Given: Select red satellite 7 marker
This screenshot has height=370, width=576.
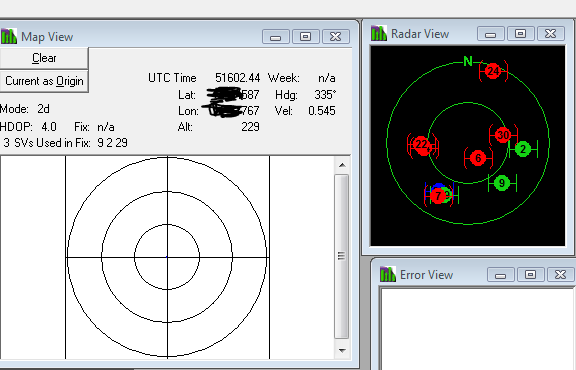Looking at the screenshot, I should tap(438, 196).
